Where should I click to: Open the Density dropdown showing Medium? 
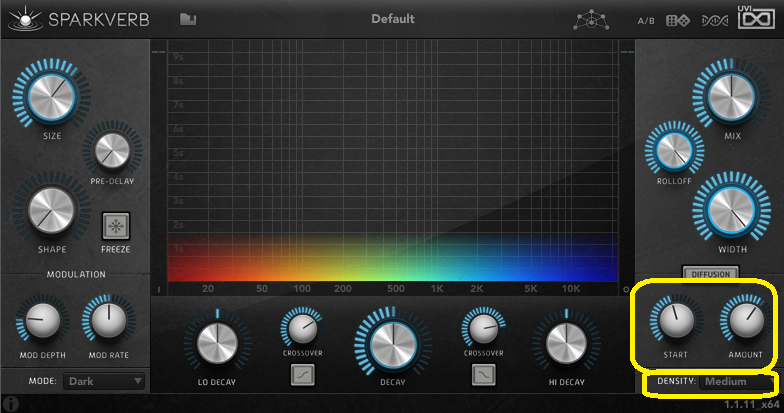pos(737,382)
